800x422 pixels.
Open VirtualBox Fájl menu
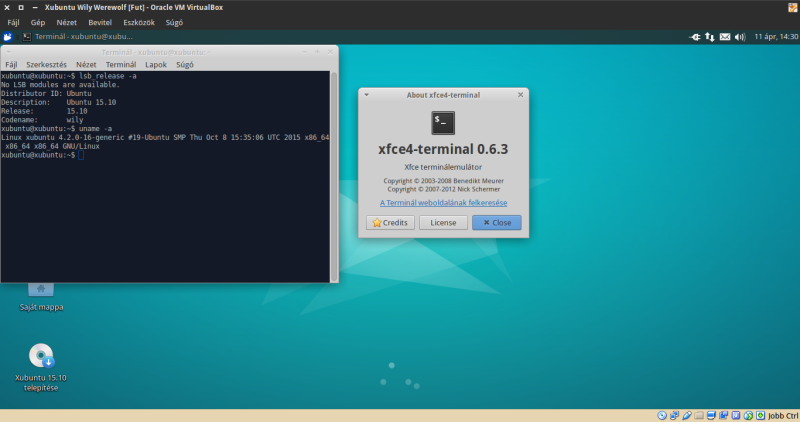pos(13,22)
